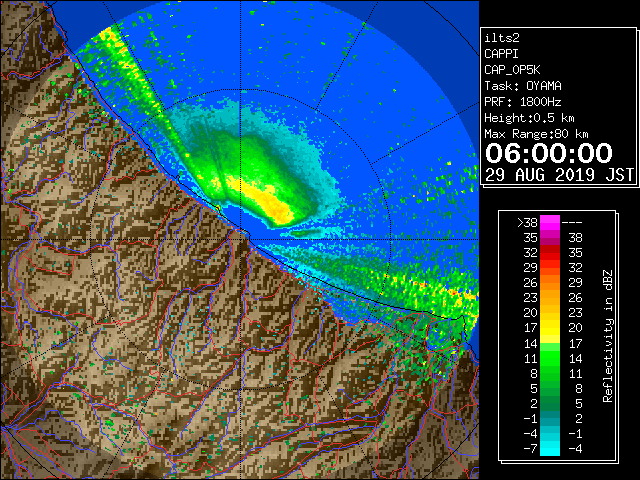Pick the magenta swatch atop the legend
This screenshot has width=640, height=480.
point(550,222)
